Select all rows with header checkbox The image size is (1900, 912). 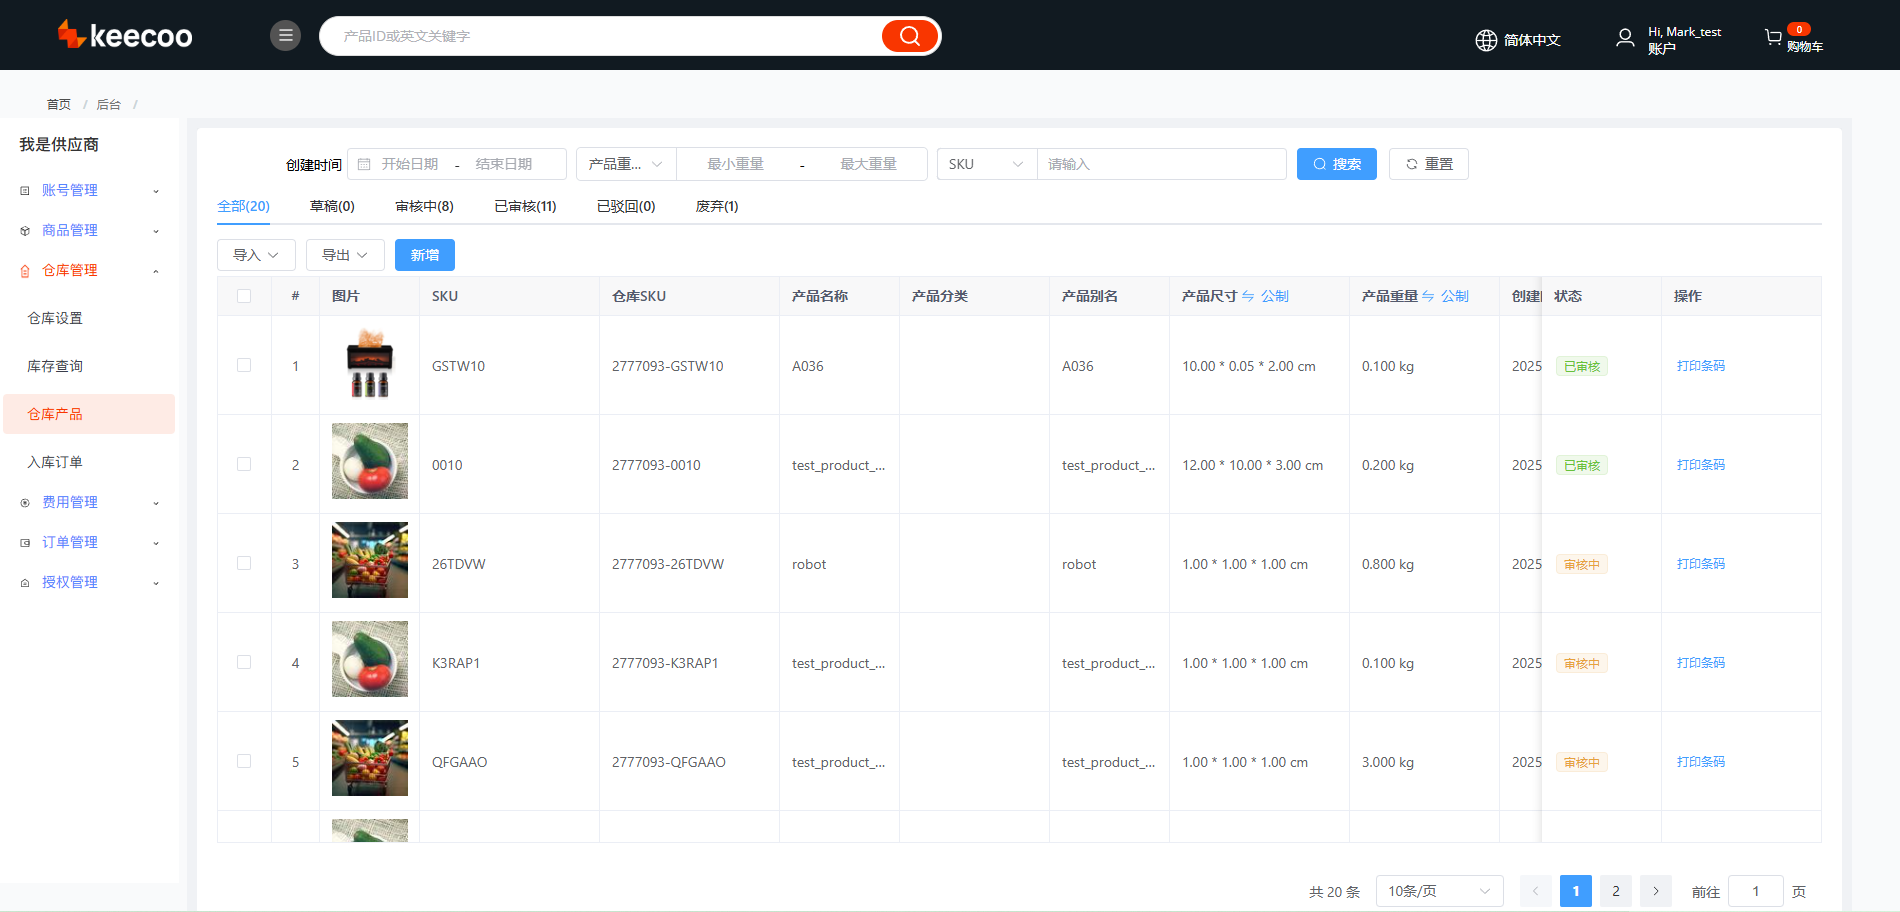244,296
